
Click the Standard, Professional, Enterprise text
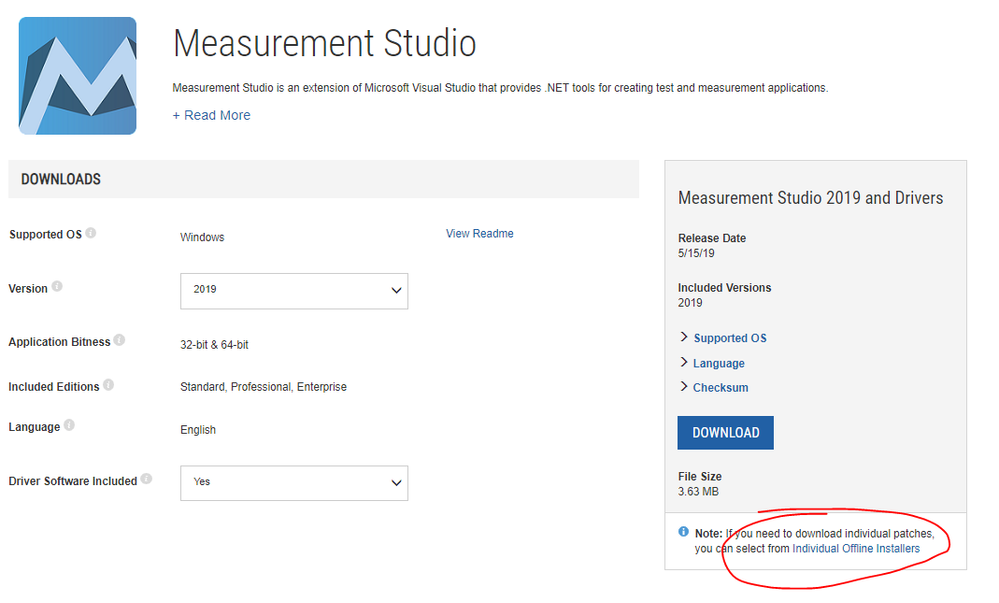(263, 387)
